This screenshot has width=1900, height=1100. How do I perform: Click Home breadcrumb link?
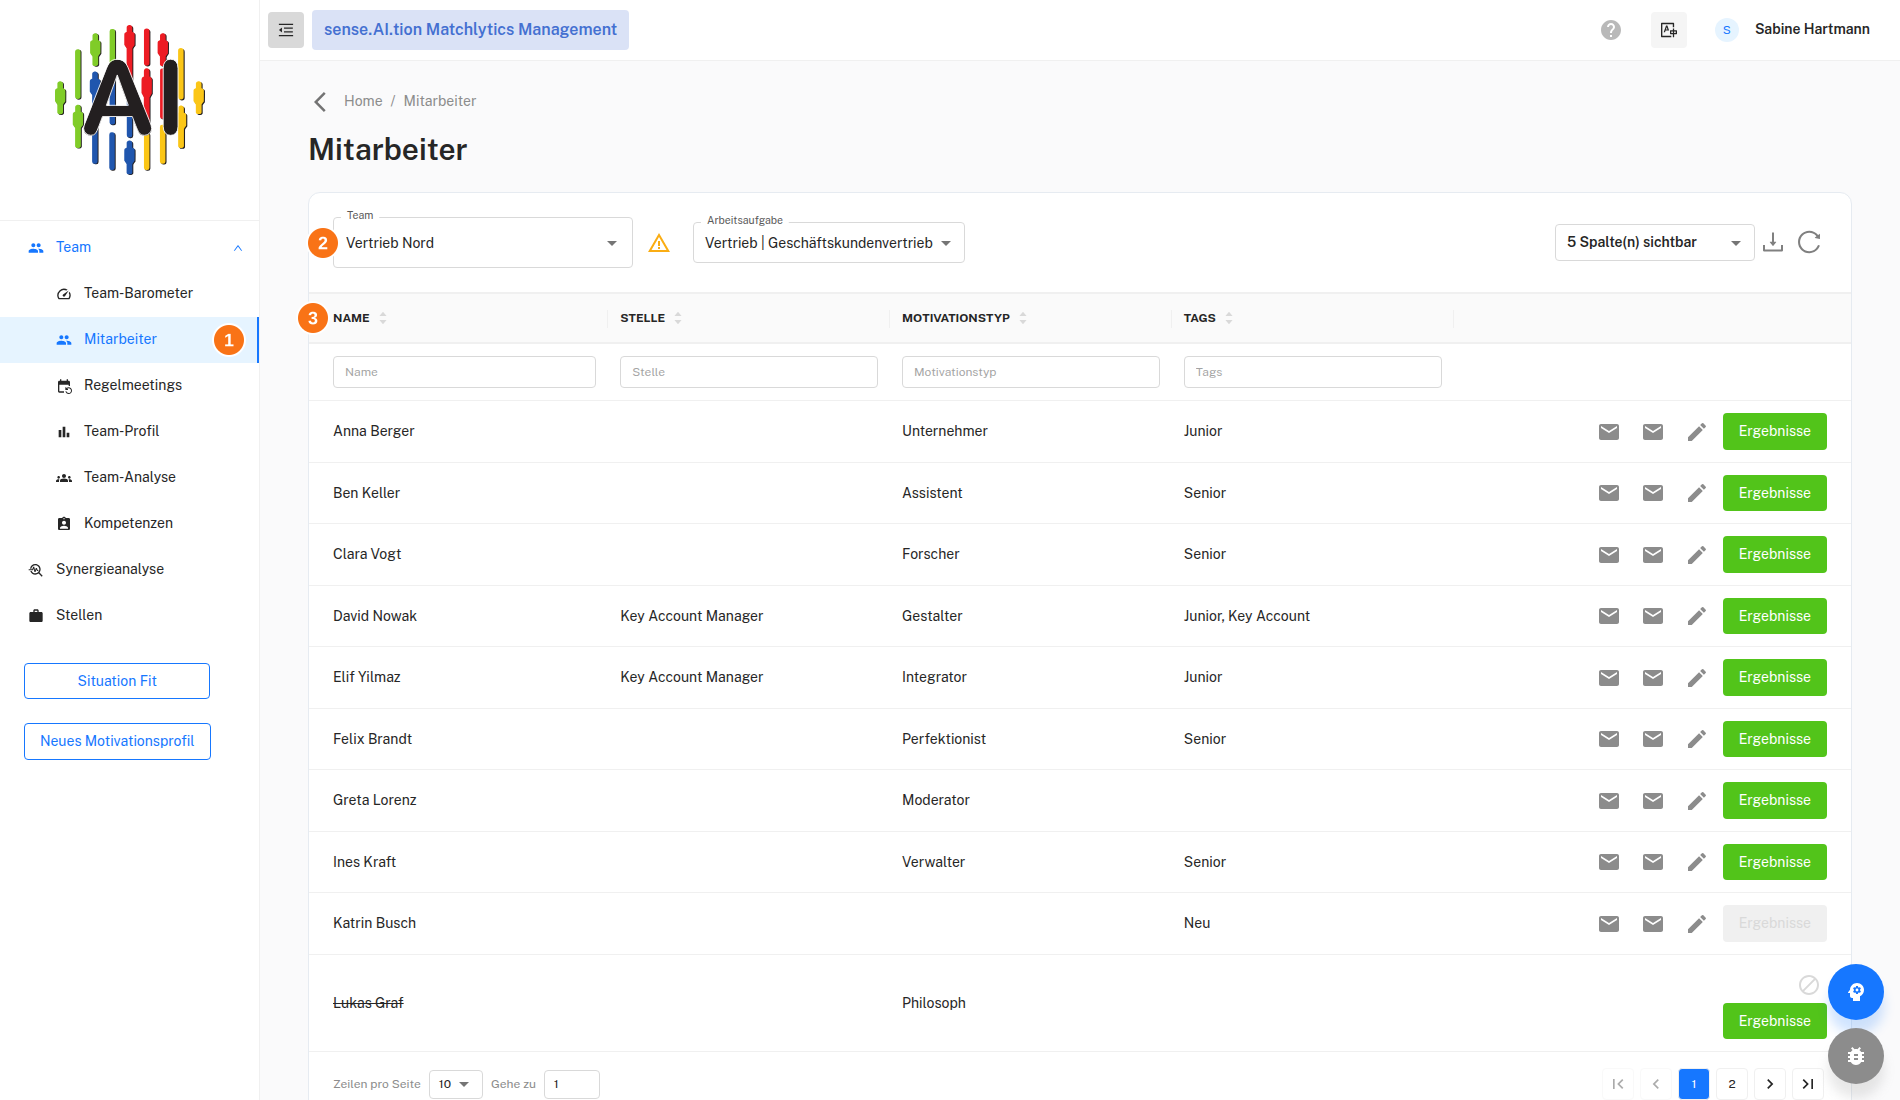(x=363, y=101)
